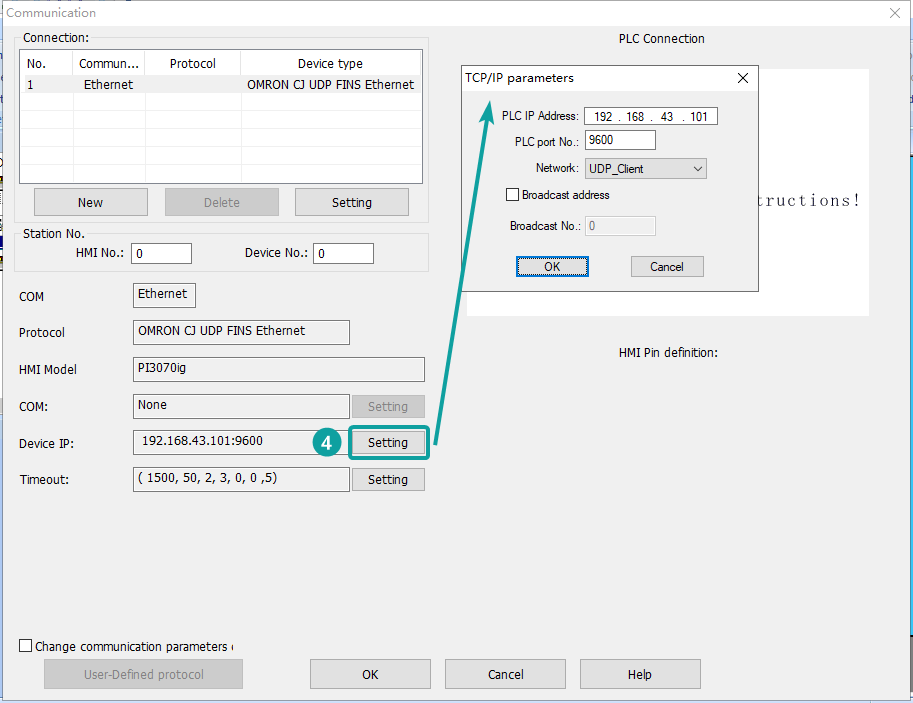Click the Device type column header
This screenshot has width=913, height=703.
tap(330, 64)
